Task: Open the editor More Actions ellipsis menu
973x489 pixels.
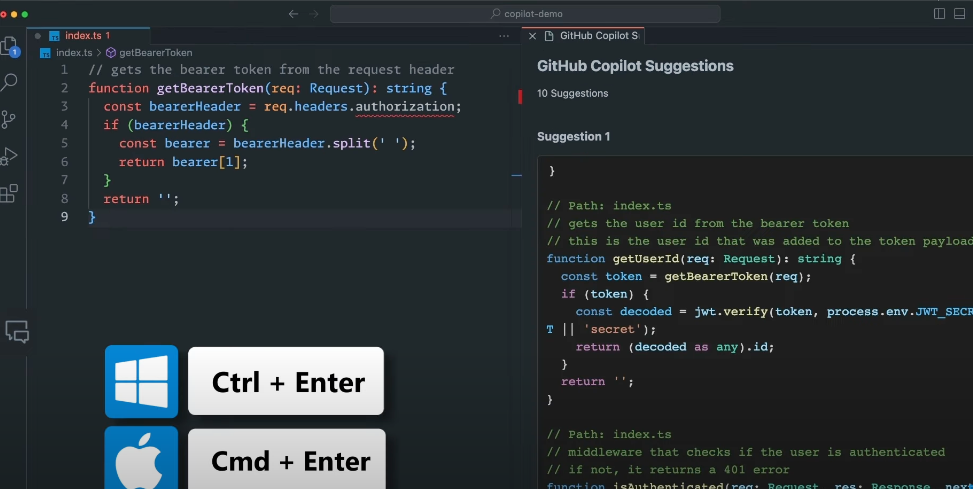Action: point(504,36)
